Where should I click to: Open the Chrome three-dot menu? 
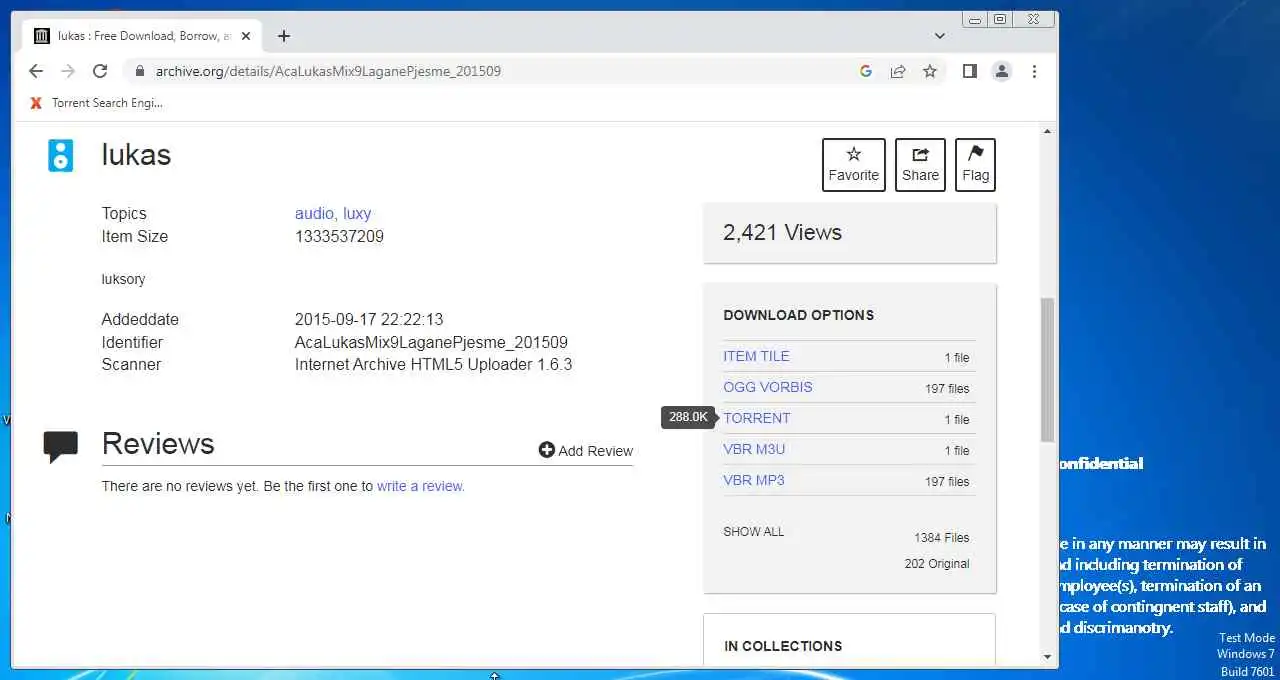tap(1034, 71)
